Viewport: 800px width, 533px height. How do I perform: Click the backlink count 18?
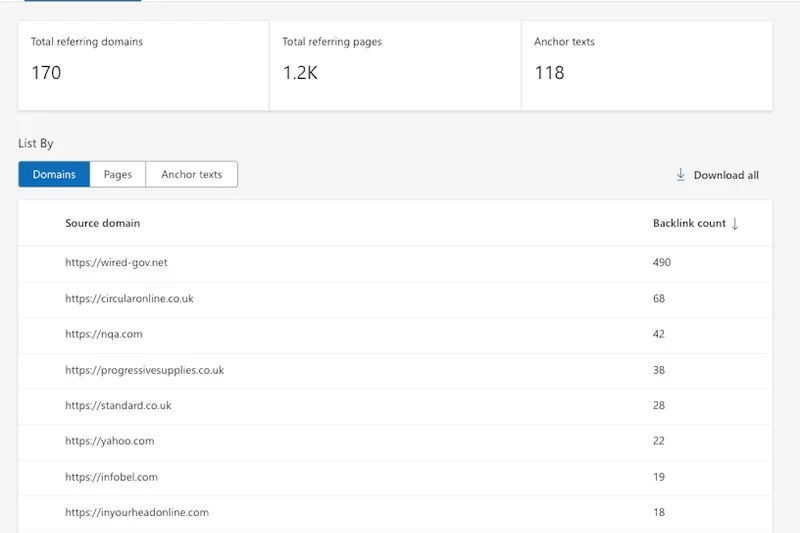click(659, 513)
